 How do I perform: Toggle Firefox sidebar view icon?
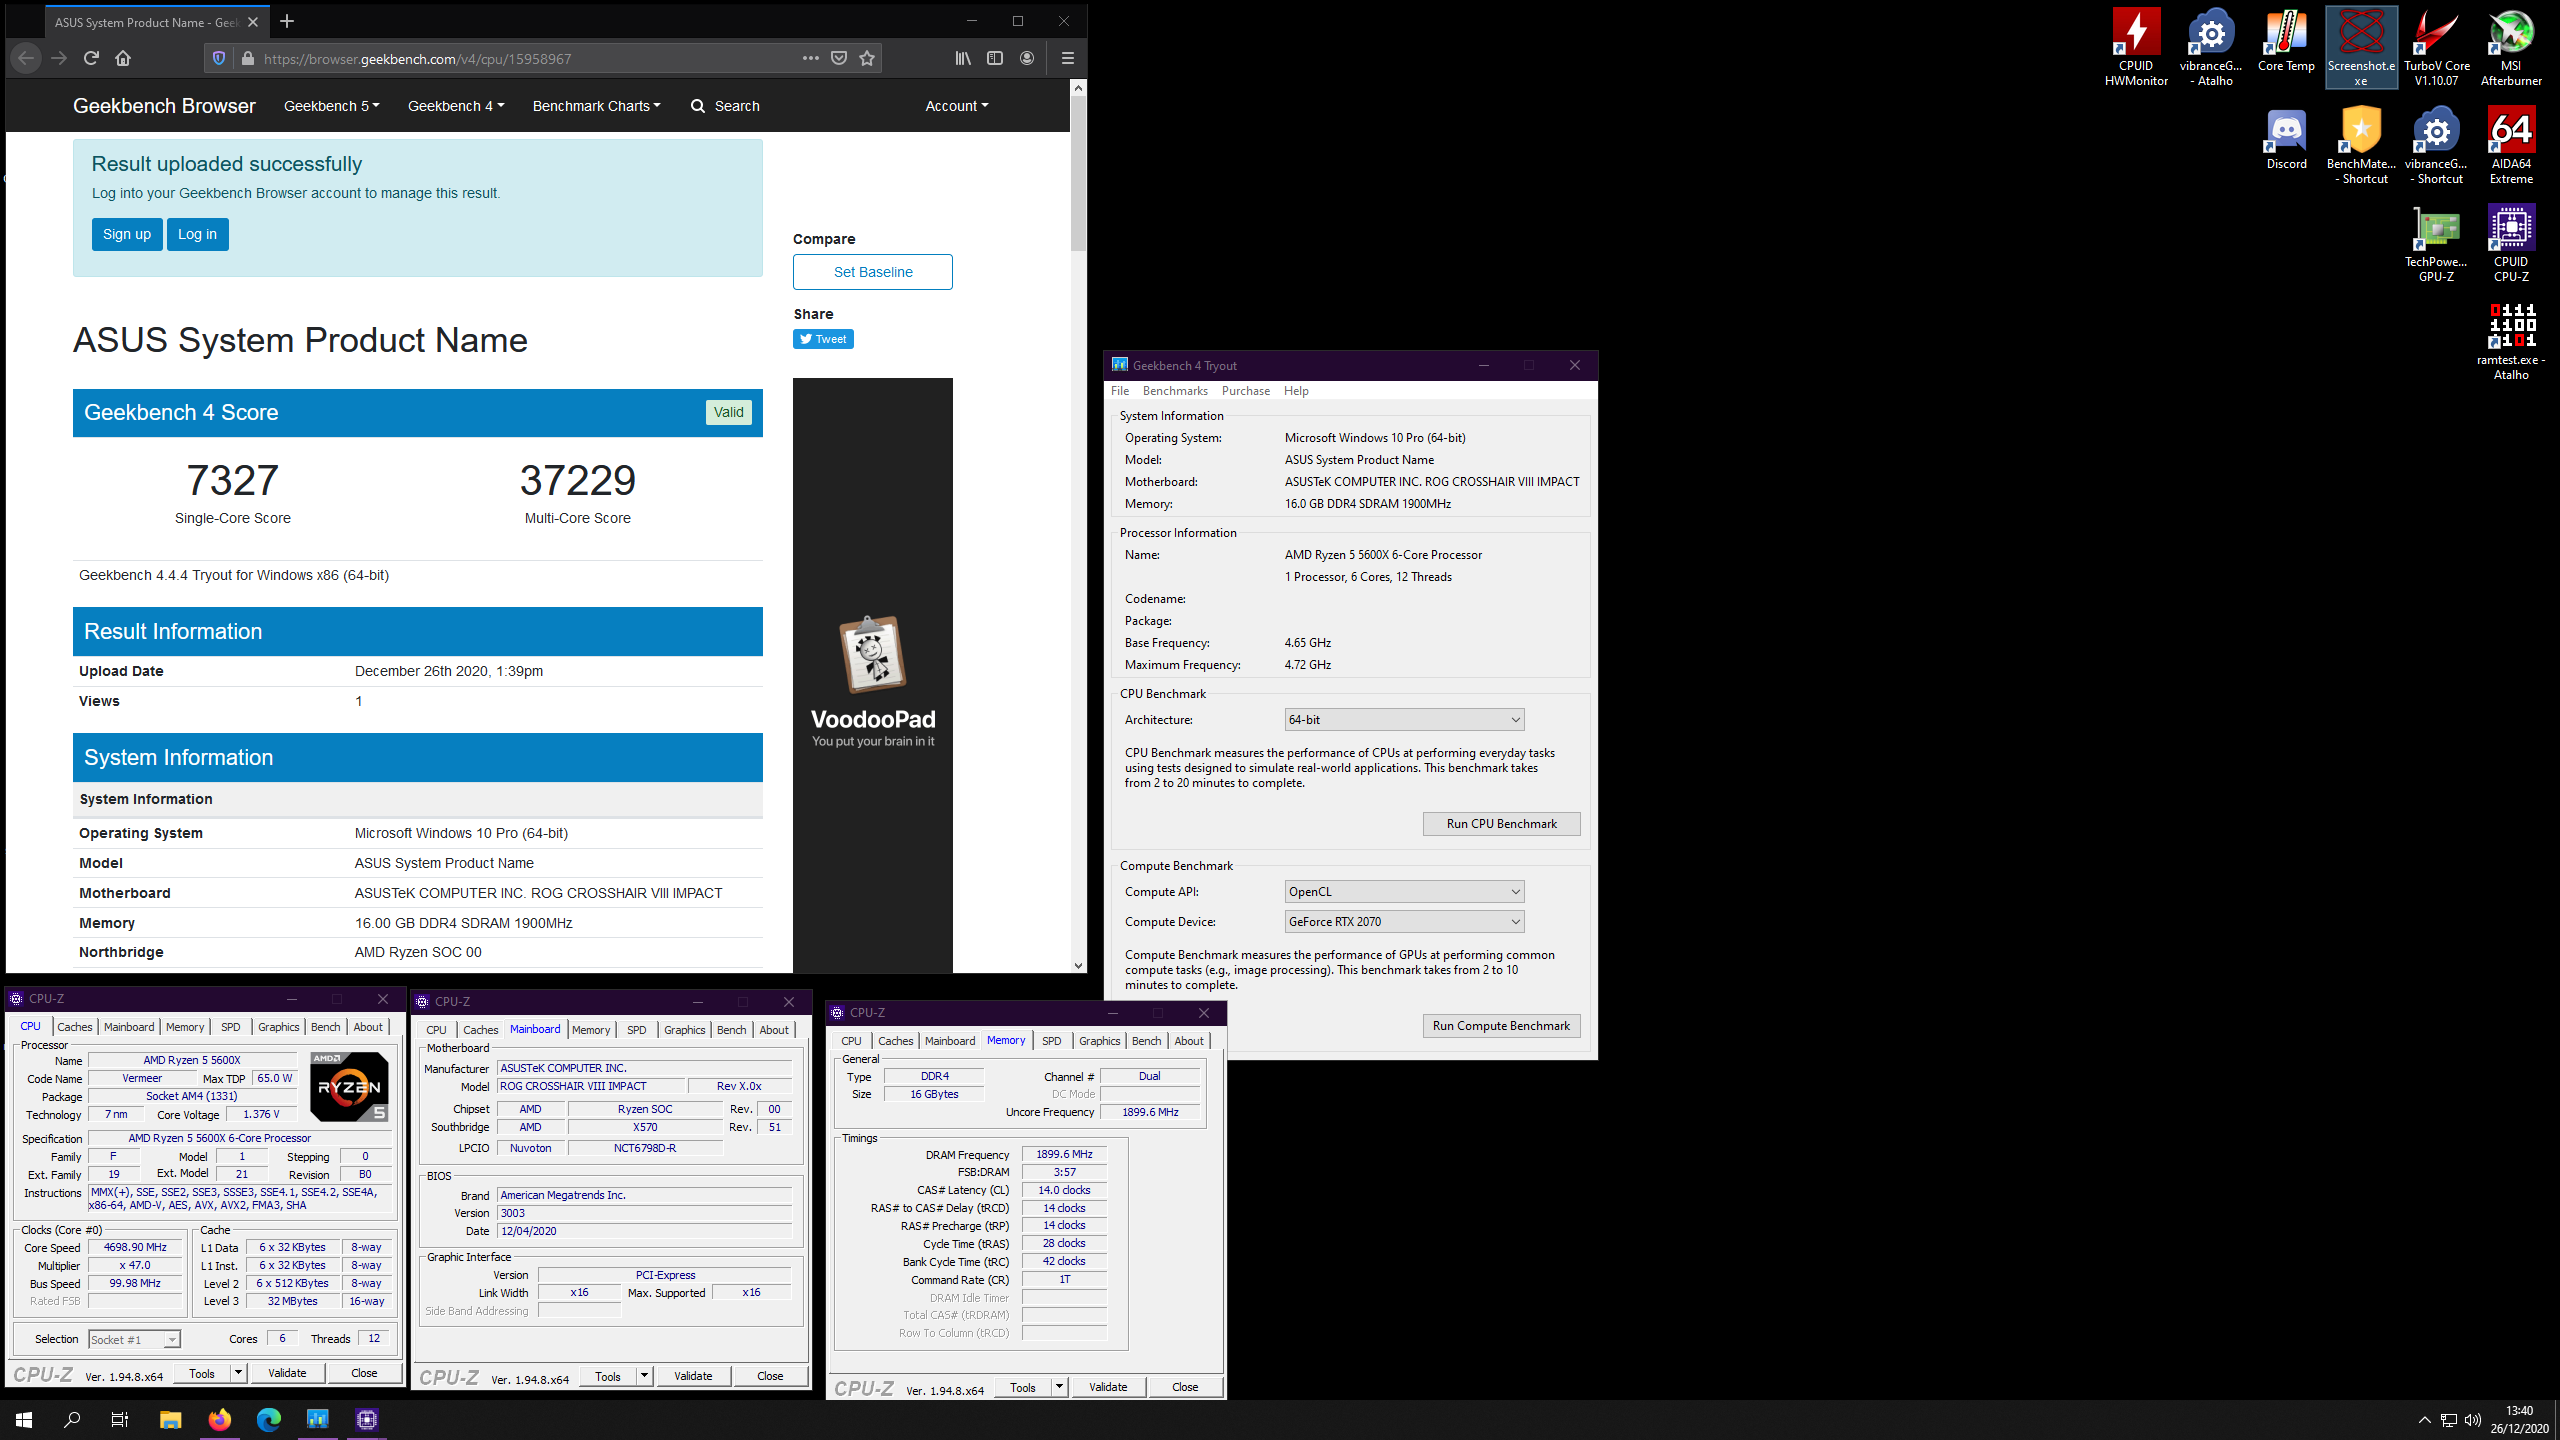click(x=995, y=58)
